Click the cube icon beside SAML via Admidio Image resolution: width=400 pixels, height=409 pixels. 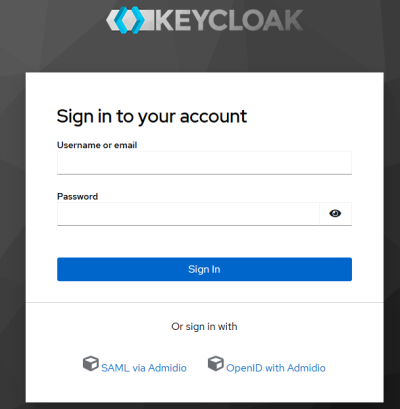tap(91, 363)
